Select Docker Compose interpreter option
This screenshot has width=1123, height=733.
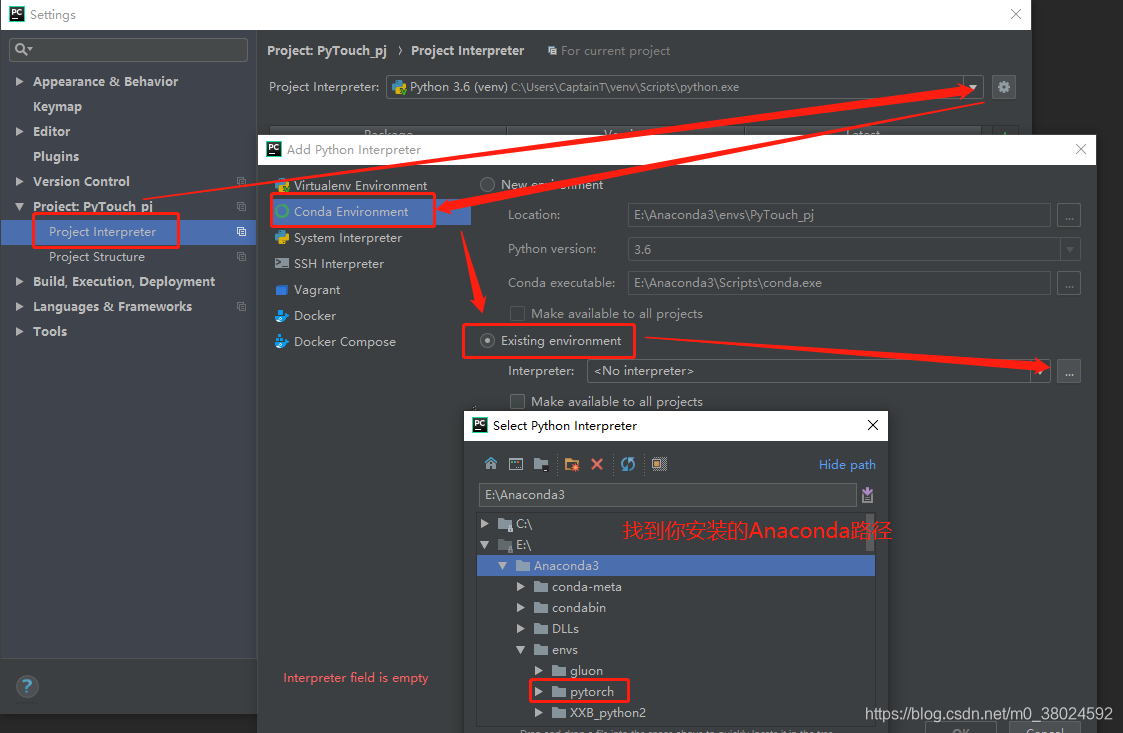(335, 342)
